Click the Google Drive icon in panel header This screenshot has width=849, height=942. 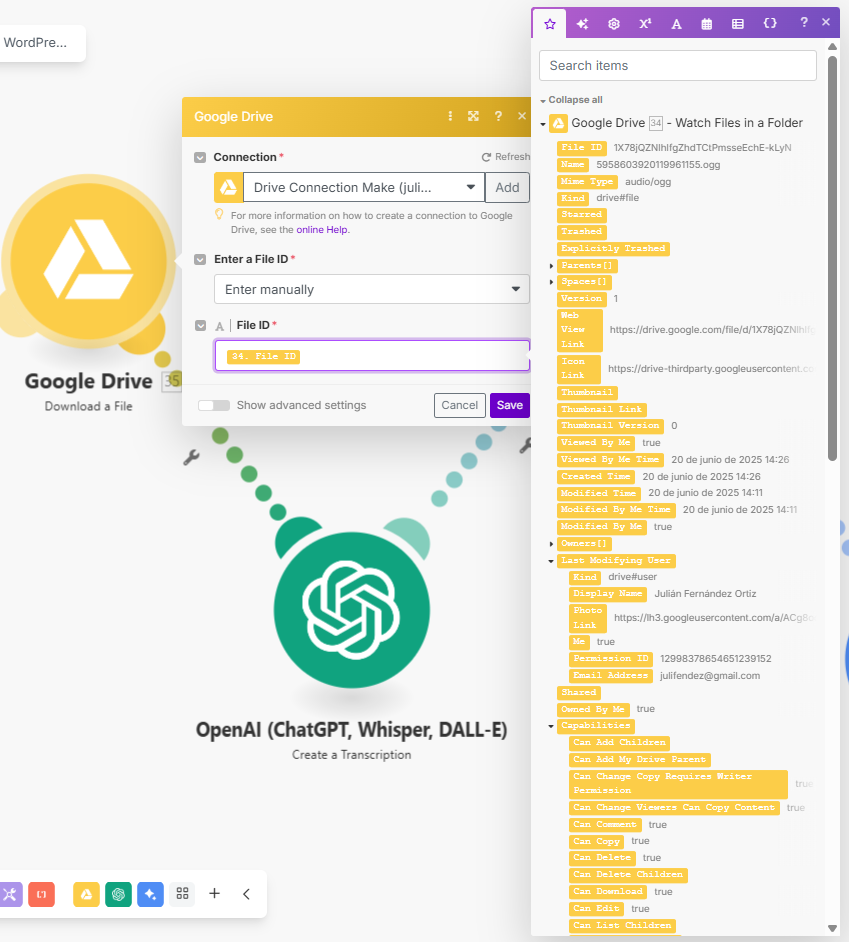point(558,123)
